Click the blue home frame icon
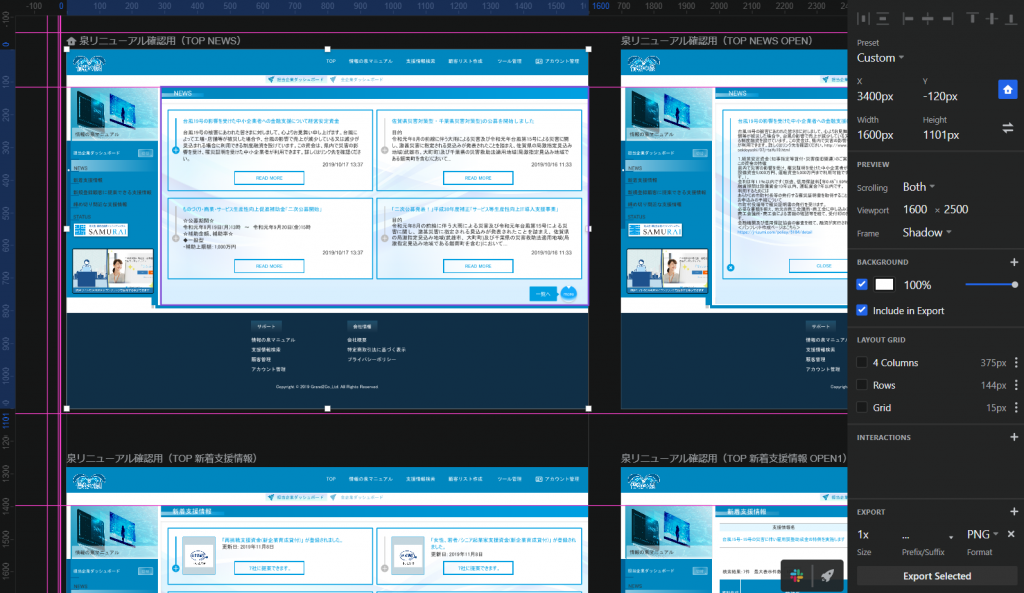This screenshot has width=1024, height=593. click(1008, 90)
